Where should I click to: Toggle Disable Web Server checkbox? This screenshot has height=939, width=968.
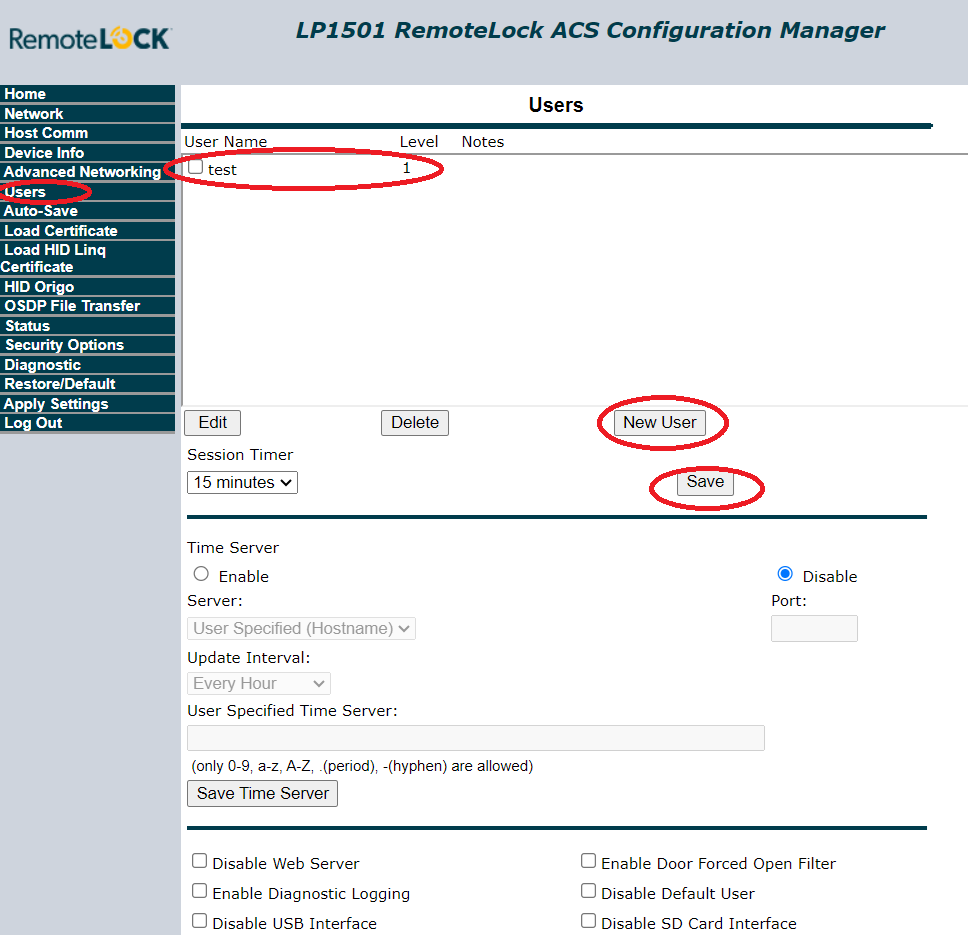point(199,861)
